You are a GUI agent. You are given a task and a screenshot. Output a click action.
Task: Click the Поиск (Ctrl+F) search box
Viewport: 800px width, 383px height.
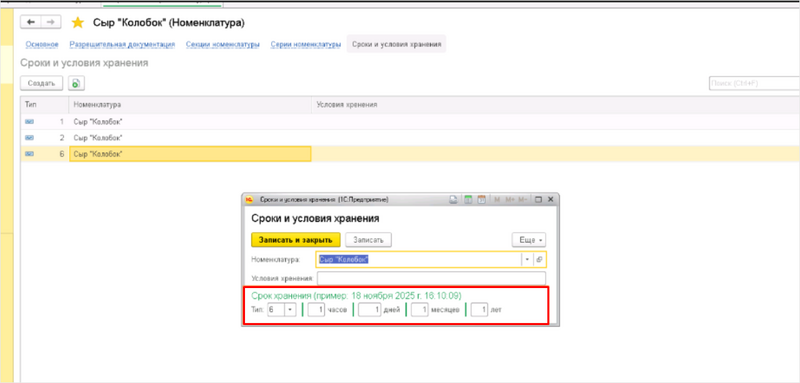[754, 84]
